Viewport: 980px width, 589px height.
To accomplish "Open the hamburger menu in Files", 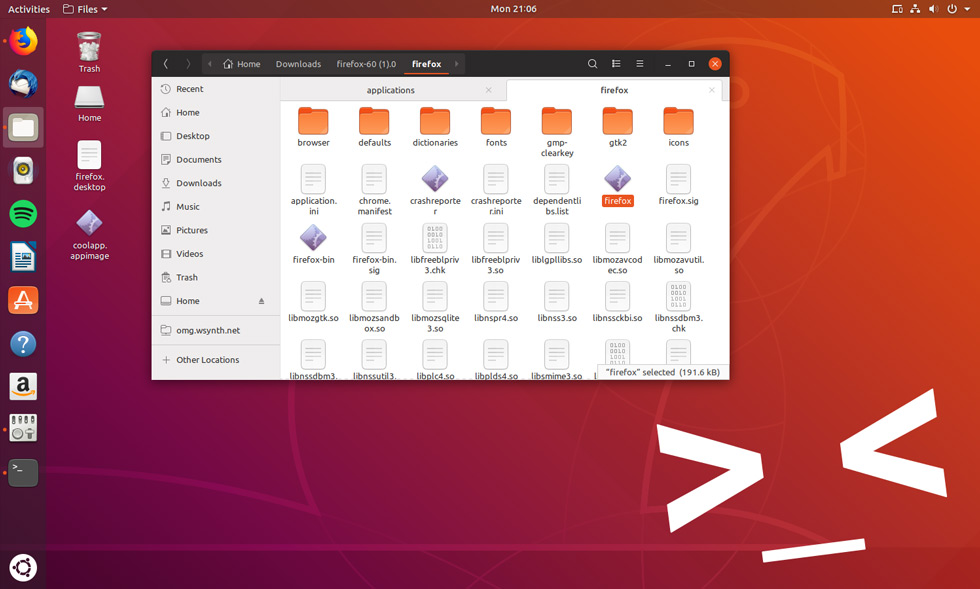I will coord(639,64).
